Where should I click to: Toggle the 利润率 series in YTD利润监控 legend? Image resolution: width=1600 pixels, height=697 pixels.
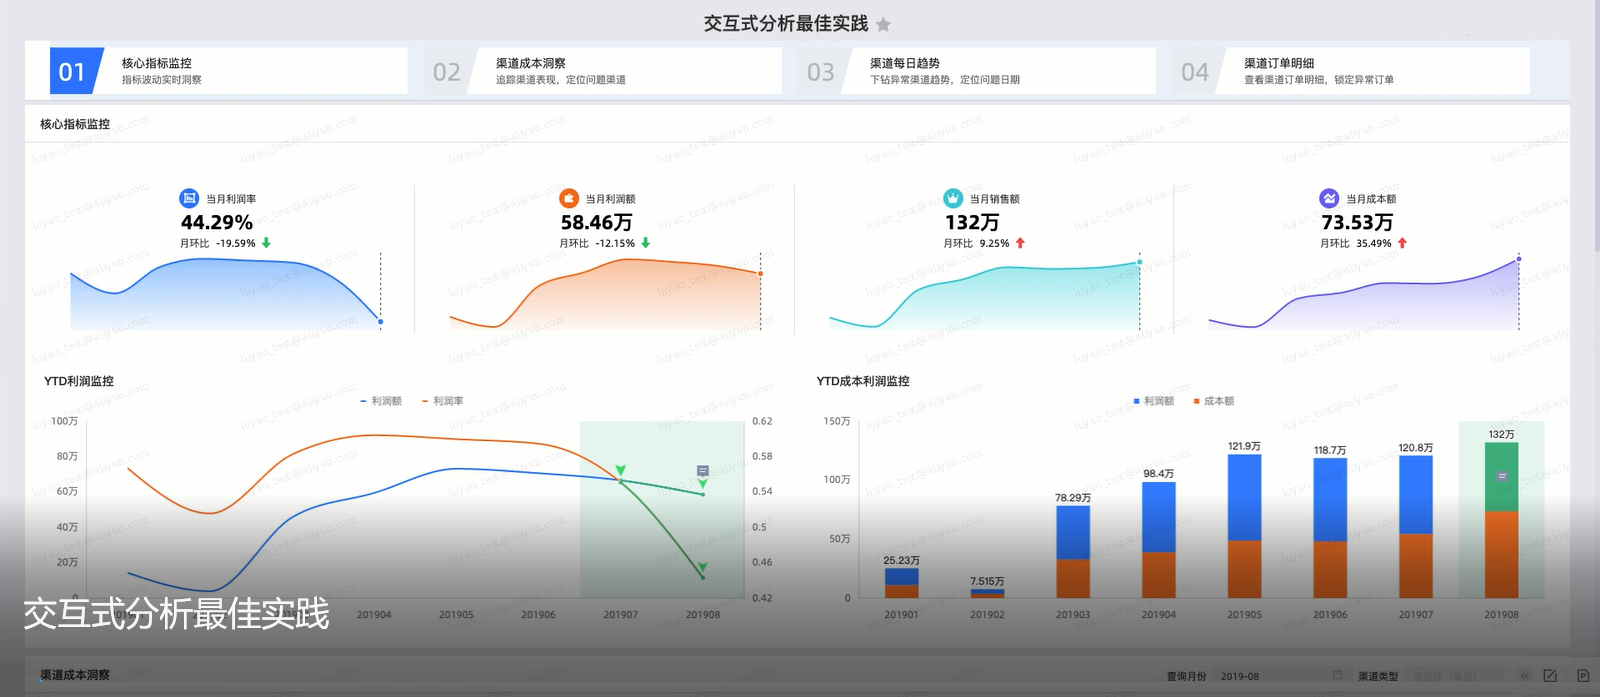click(442, 401)
